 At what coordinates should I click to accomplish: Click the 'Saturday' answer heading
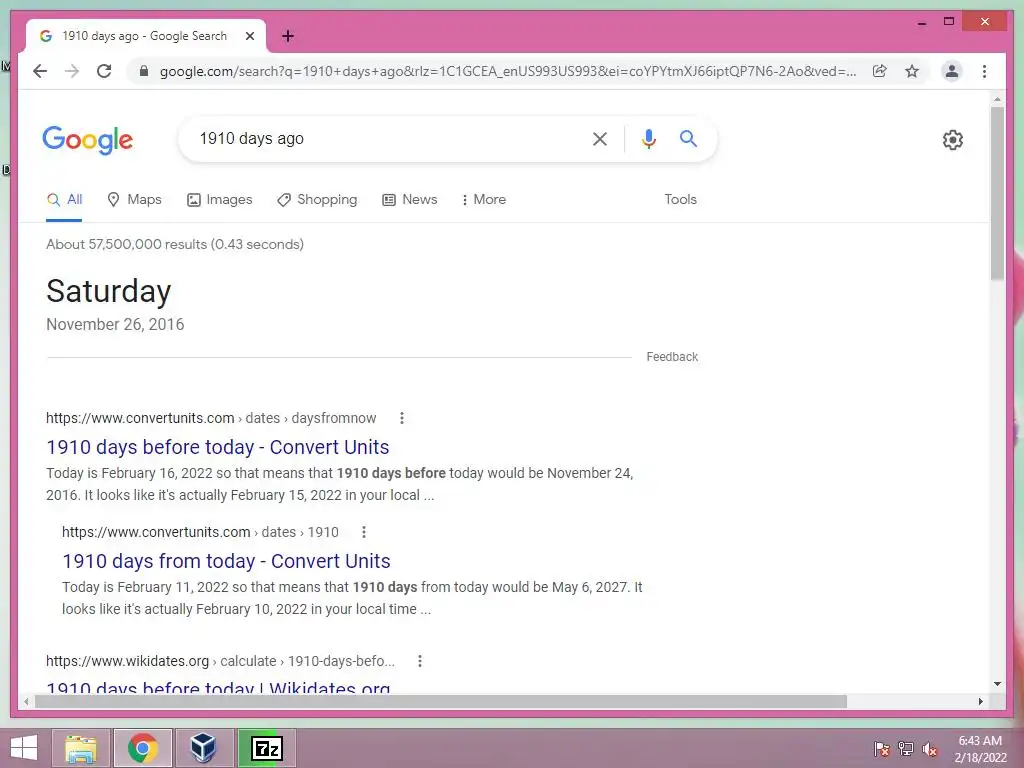pos(108,291)
